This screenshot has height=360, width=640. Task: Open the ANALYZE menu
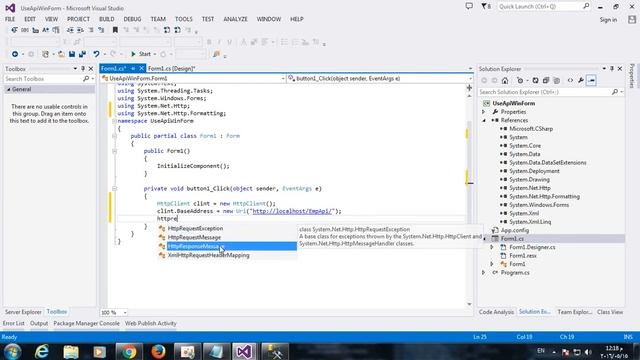click(x=235, y=19)
